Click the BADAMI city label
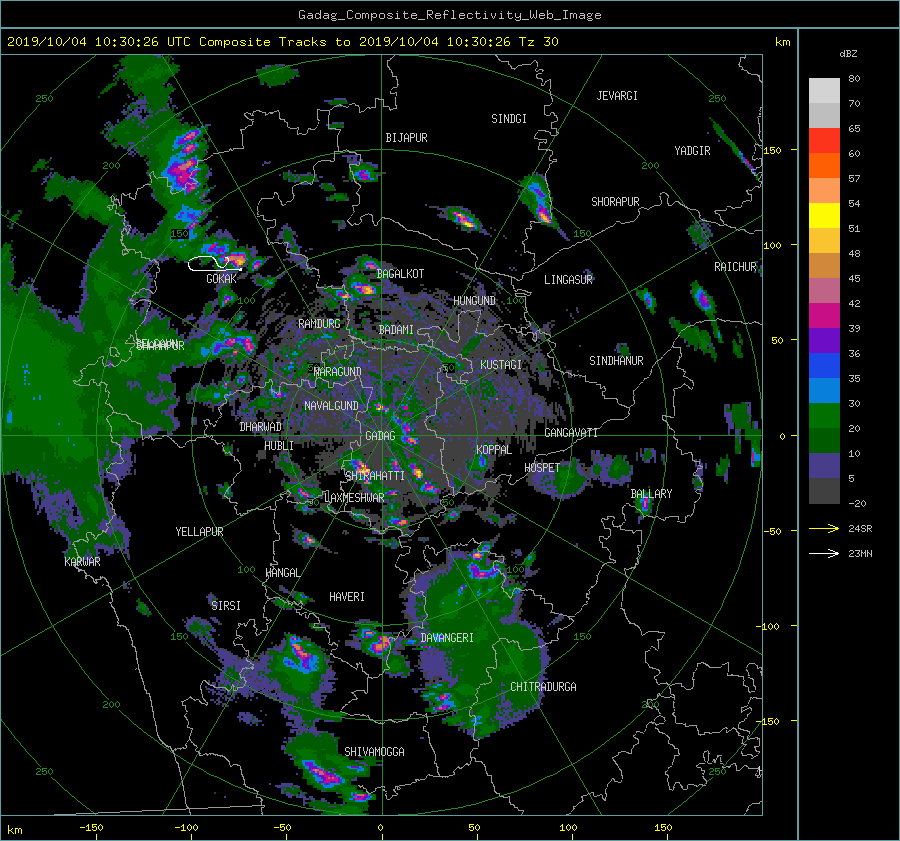This screenshot has width=900, height=841. coord(396,330)
